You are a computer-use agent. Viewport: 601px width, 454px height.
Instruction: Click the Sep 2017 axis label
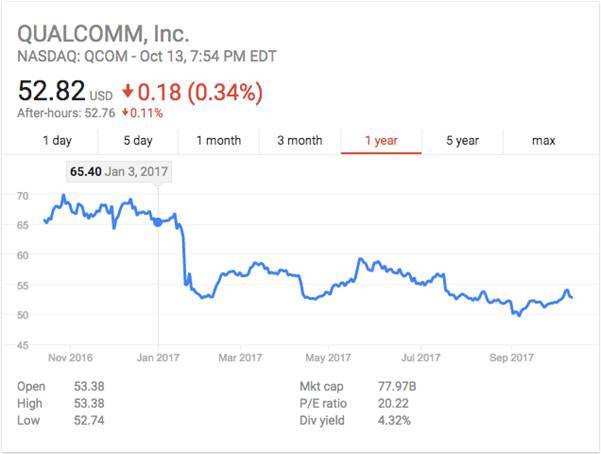click(509, 357)
